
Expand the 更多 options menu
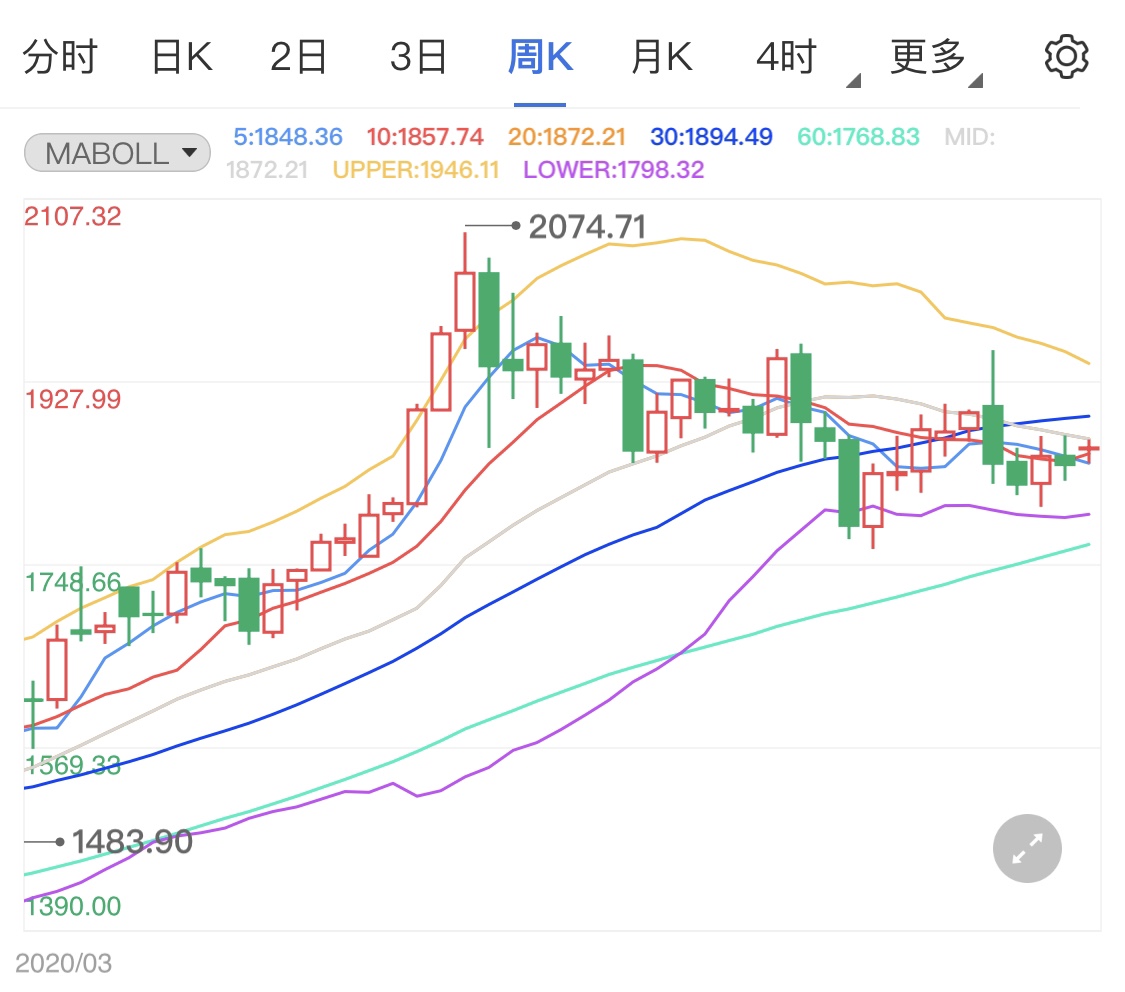point(929,58)
